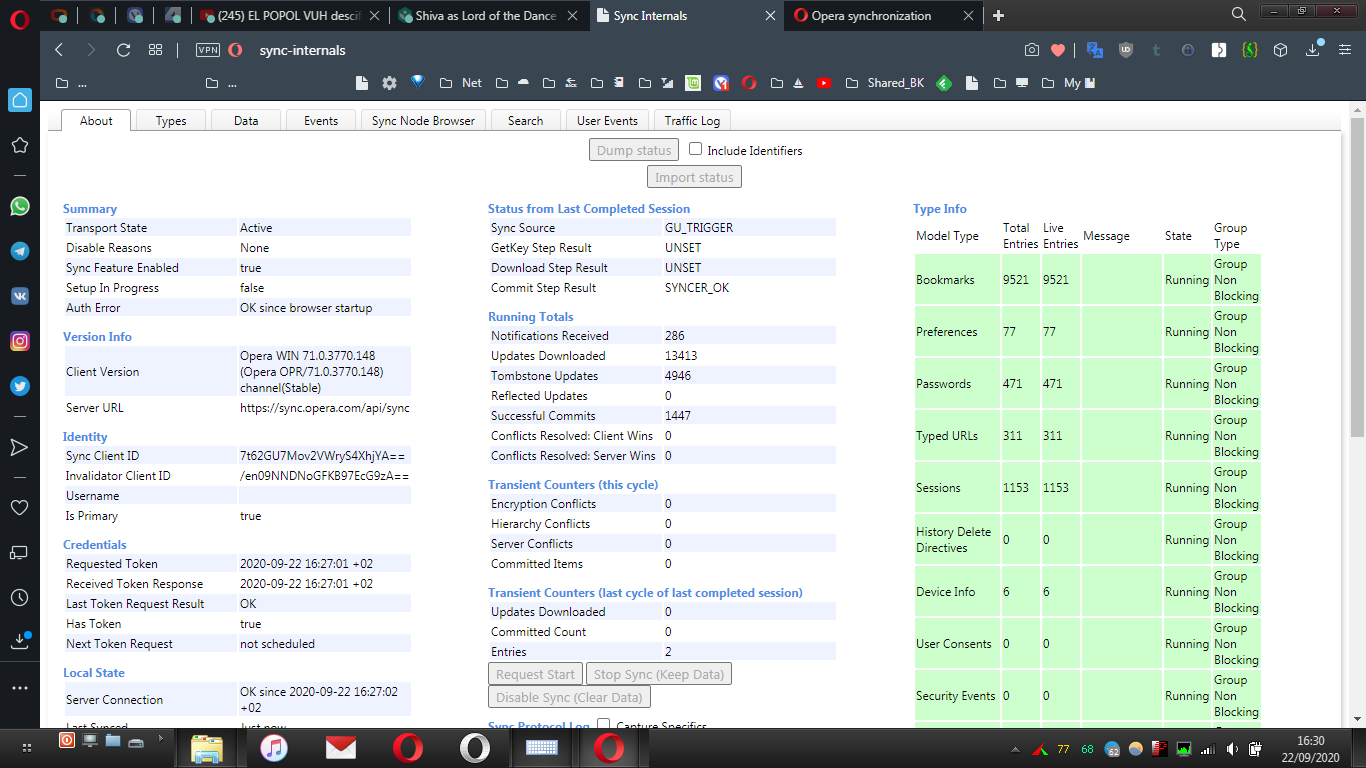Open File Explorer in the taskbar

207,747
